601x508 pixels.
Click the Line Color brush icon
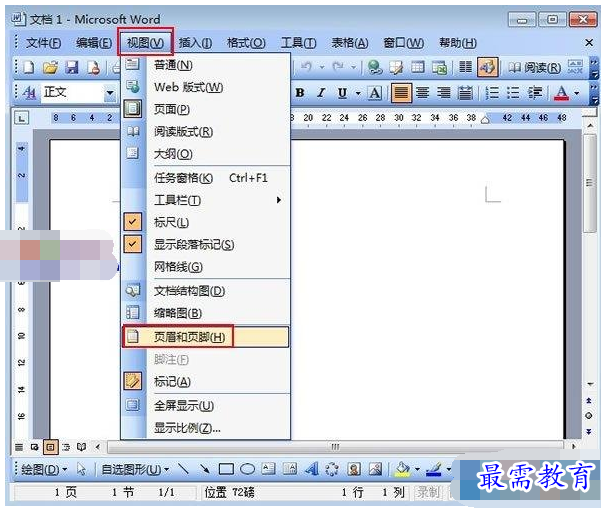[434, 469]
